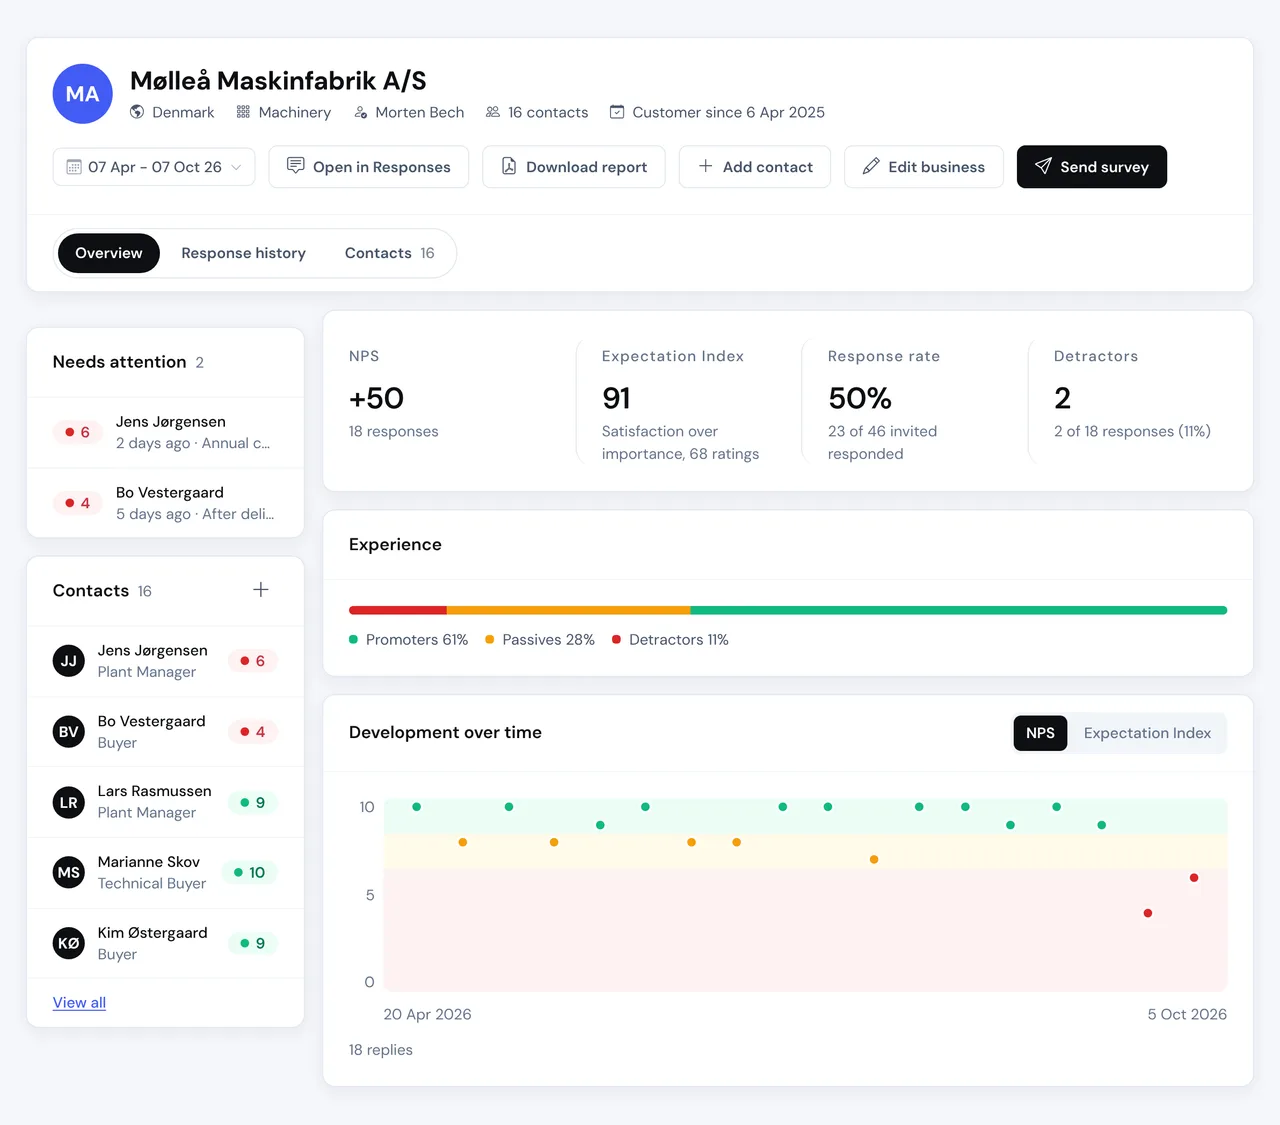
Task: Open the 07 Apr – 07 Oct 26 date range dropdown
Action: coord(154,167)
